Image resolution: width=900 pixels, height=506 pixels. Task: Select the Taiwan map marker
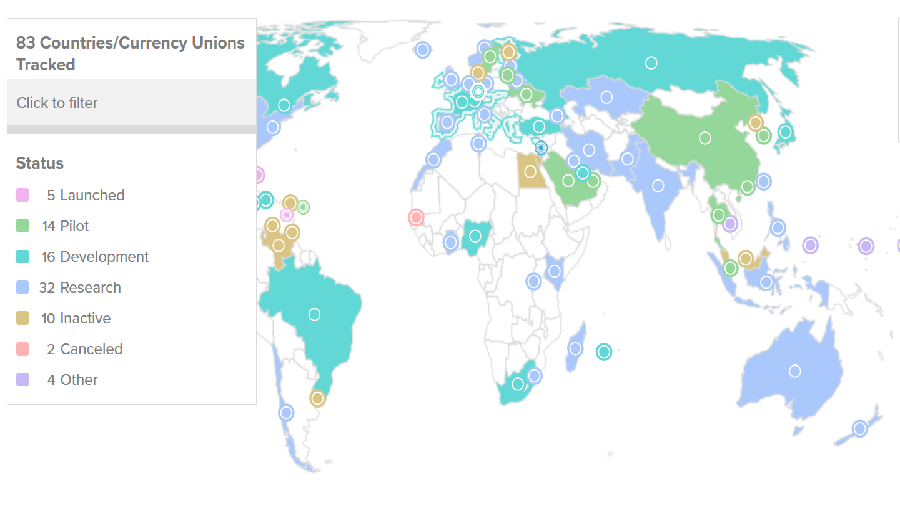pos(763,182)
